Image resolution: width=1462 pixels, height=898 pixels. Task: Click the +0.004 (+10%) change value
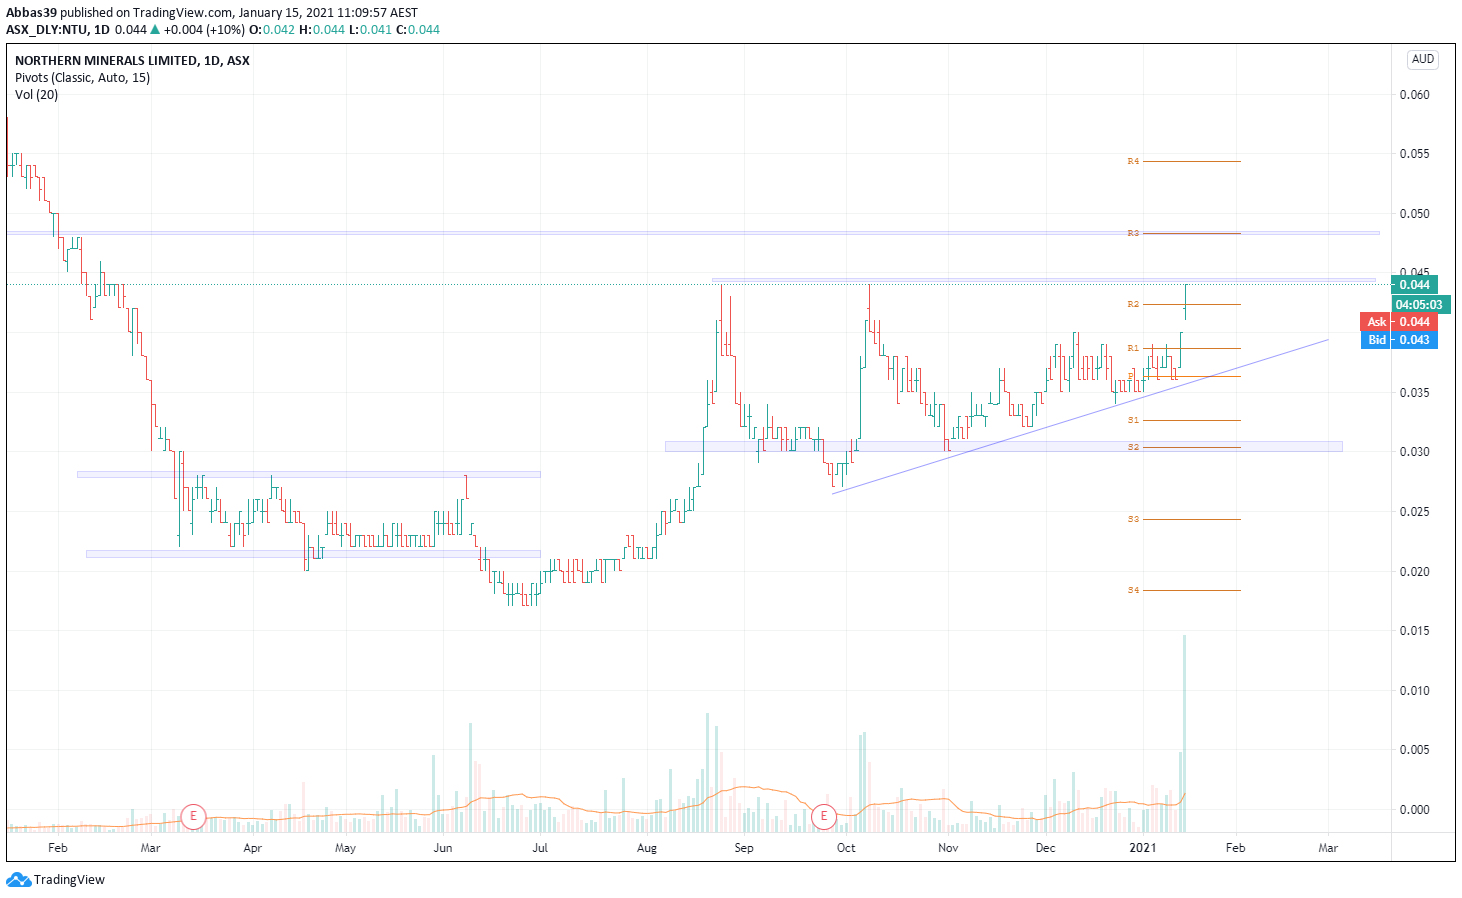(x=205, y=30)
